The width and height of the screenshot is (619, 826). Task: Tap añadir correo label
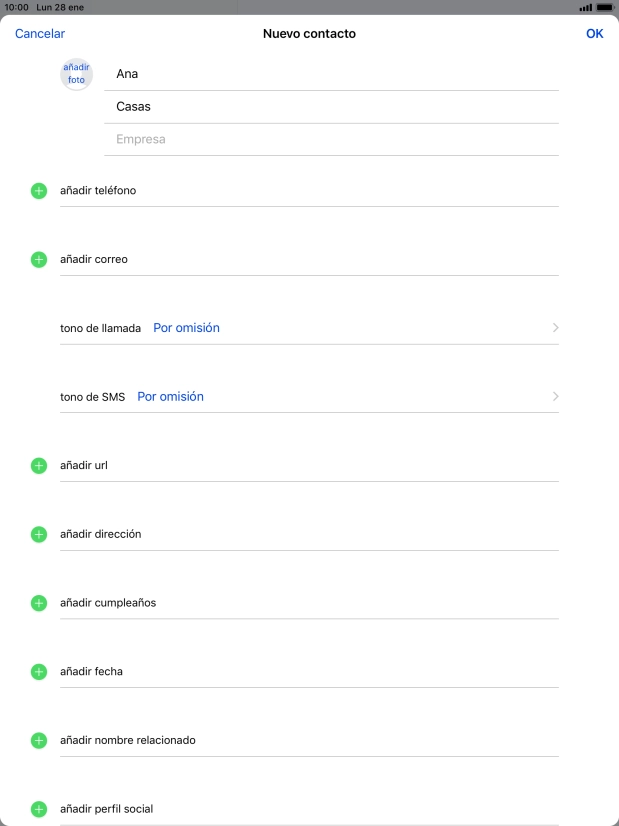(94, 260)
